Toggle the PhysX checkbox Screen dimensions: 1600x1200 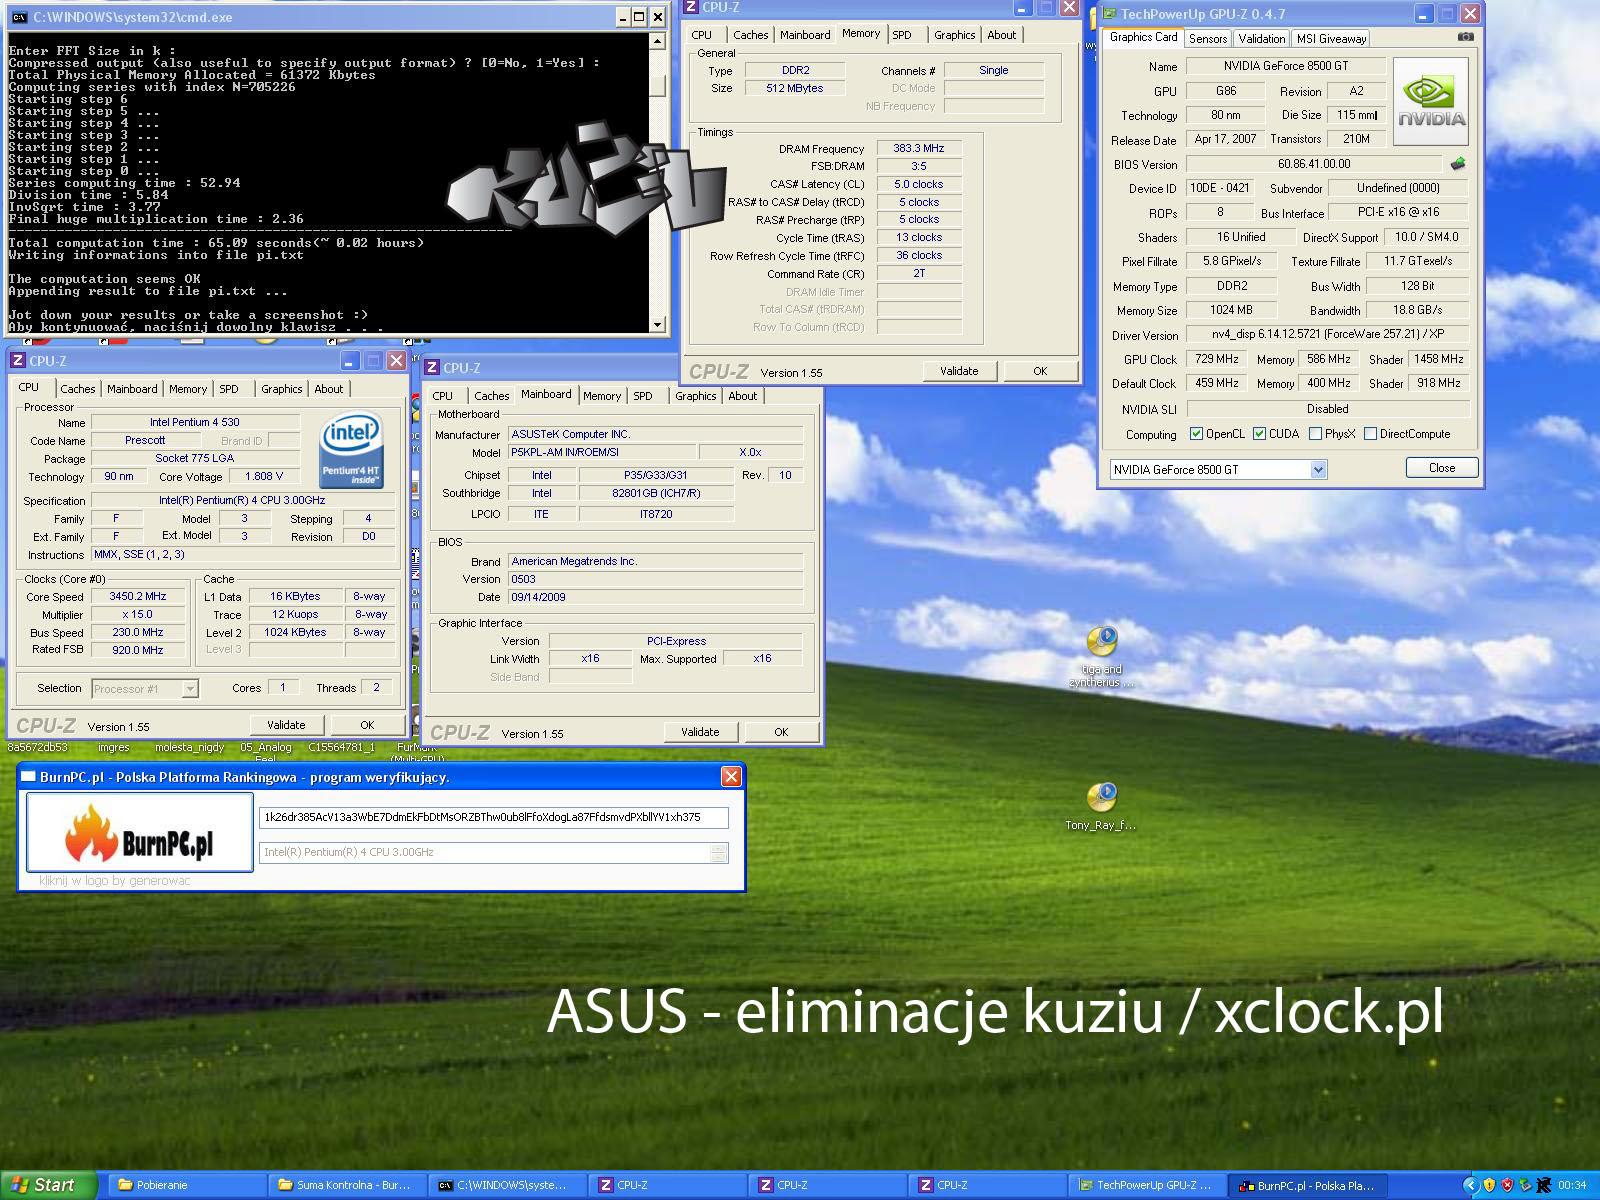(1315, 434)
